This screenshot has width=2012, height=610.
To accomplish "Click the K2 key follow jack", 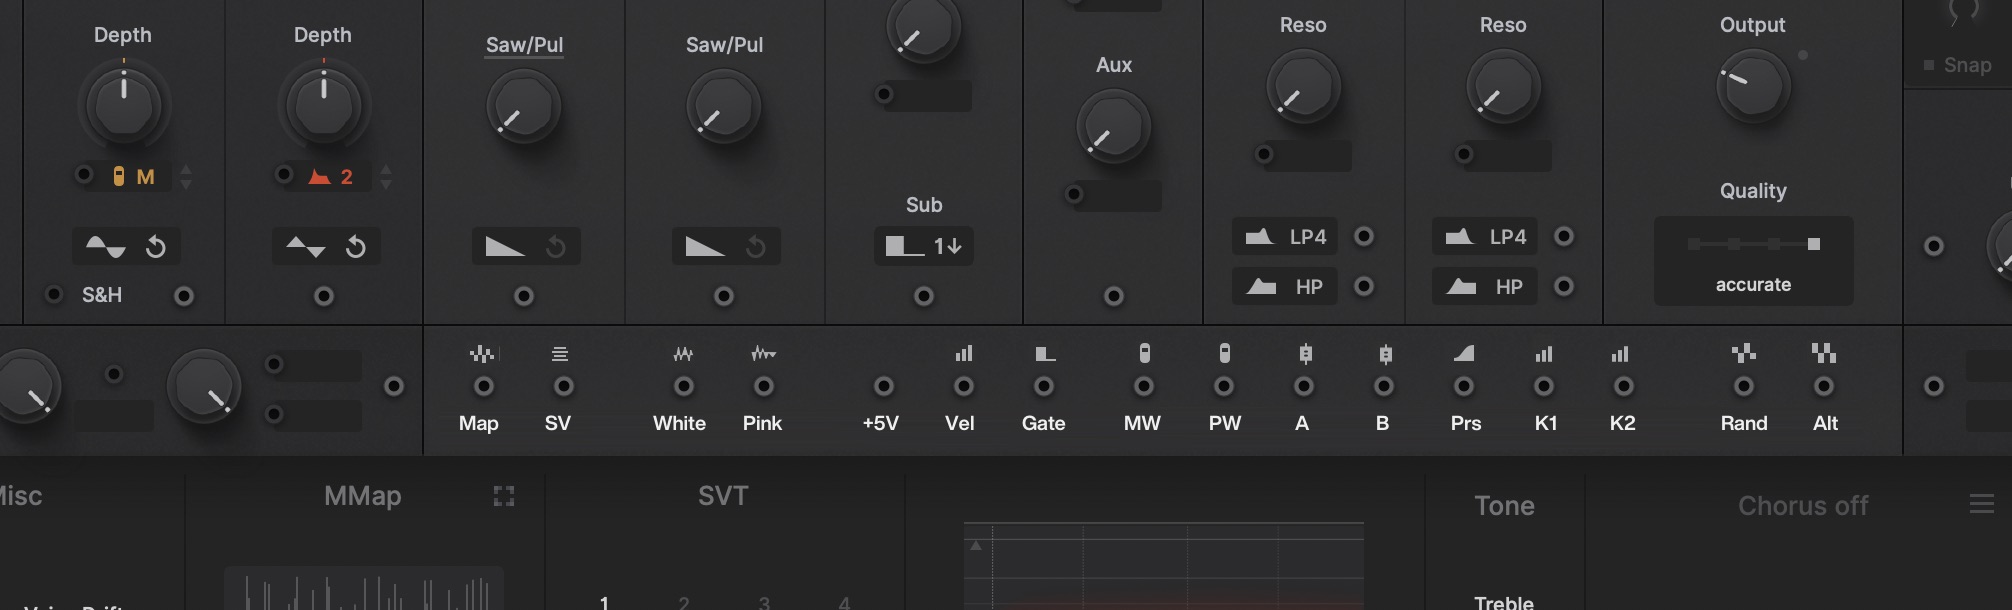I will 1624,386.
